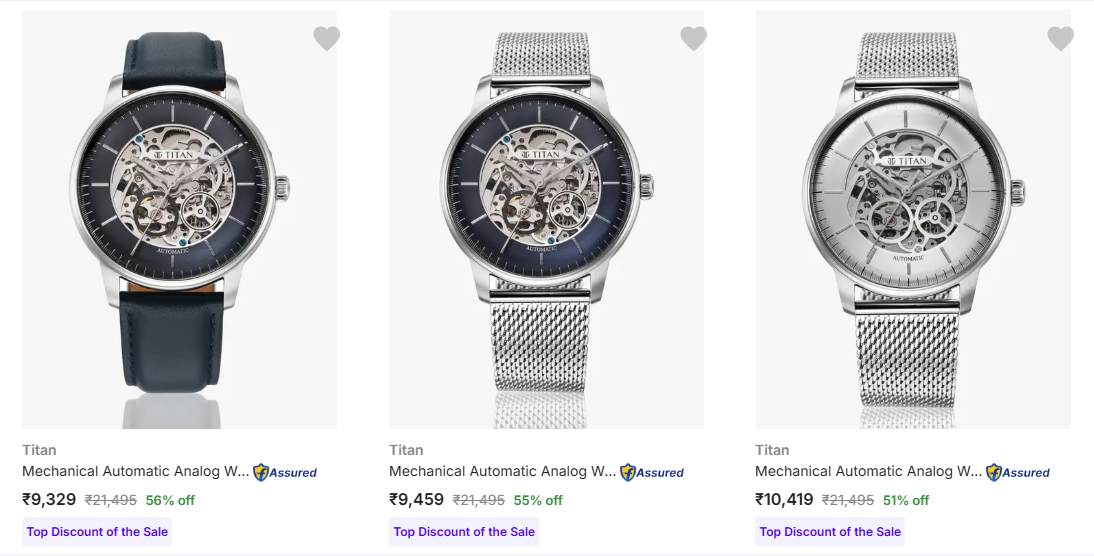
Task: Open the product title above the ₹9,329 price
Action: 136,471
